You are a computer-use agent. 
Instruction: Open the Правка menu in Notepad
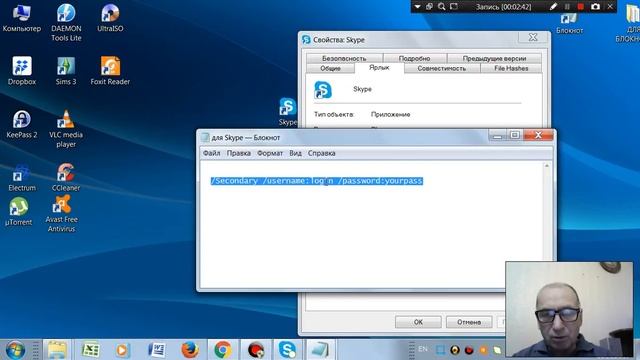pos(239,153)
